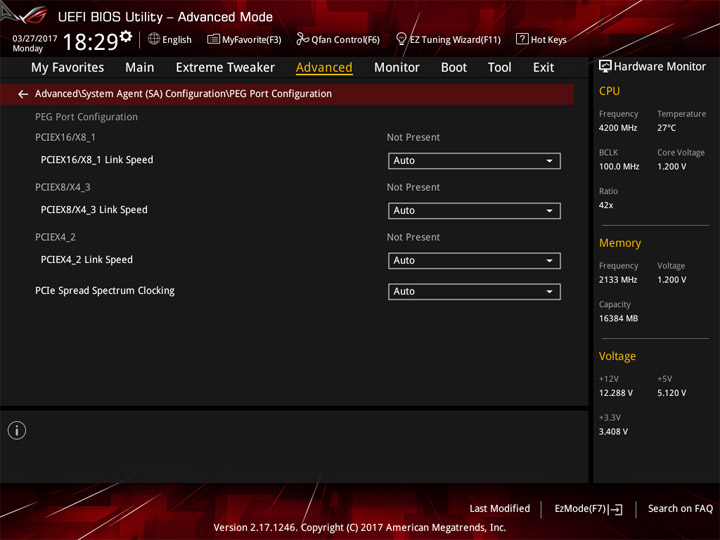Click memory frequency 2133 MHz
This screenshot has height=540, width=720.
pyautogui.click(x=618, y=280)
